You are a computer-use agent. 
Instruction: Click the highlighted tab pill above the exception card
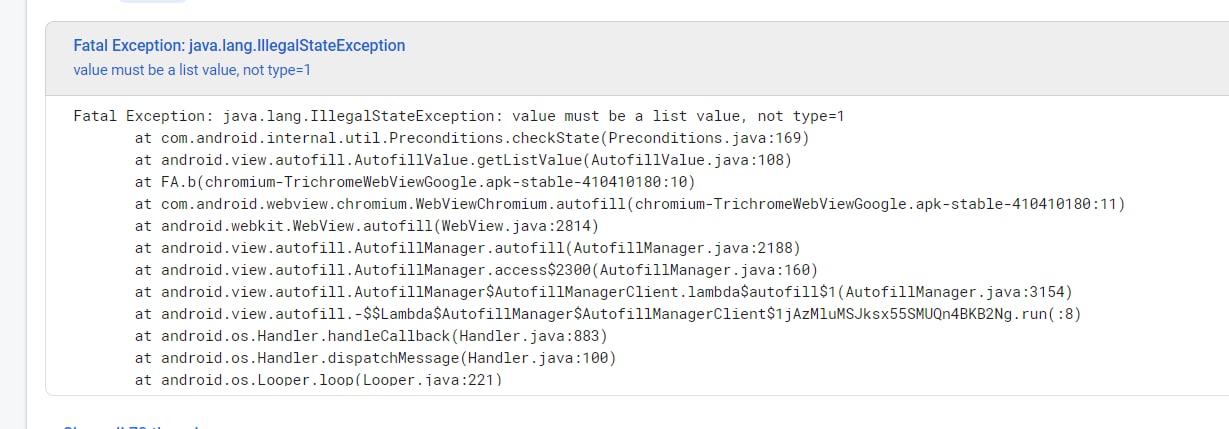point(152,1)
